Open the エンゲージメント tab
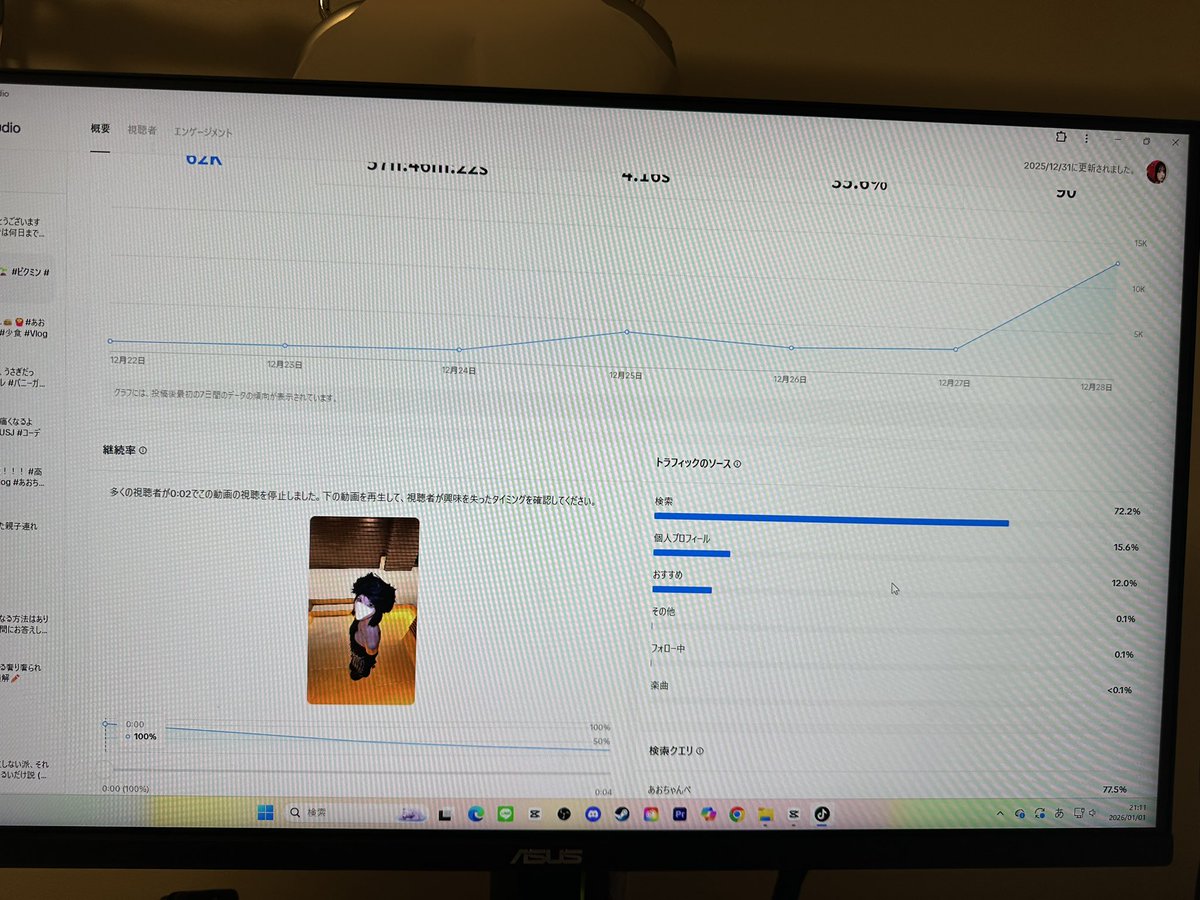The width and height of the screenshot is (1200, 900). (203, 132)
